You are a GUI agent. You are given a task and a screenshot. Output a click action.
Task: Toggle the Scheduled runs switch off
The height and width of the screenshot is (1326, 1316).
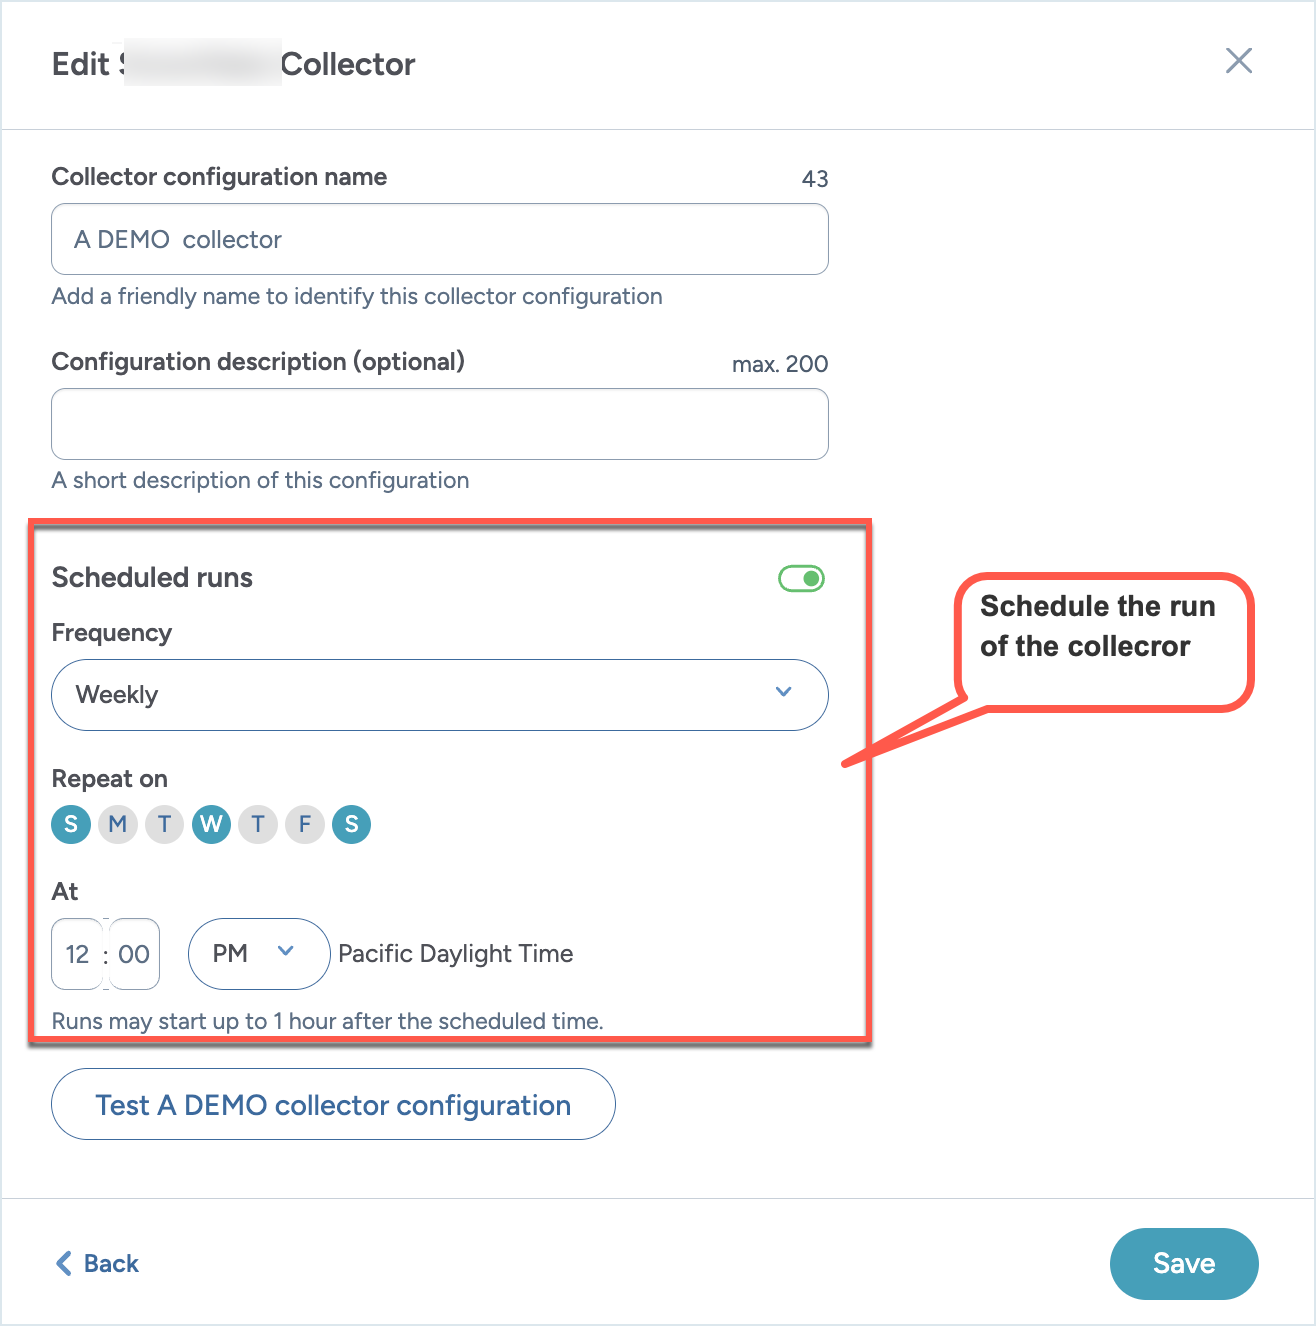pos(801,578)
